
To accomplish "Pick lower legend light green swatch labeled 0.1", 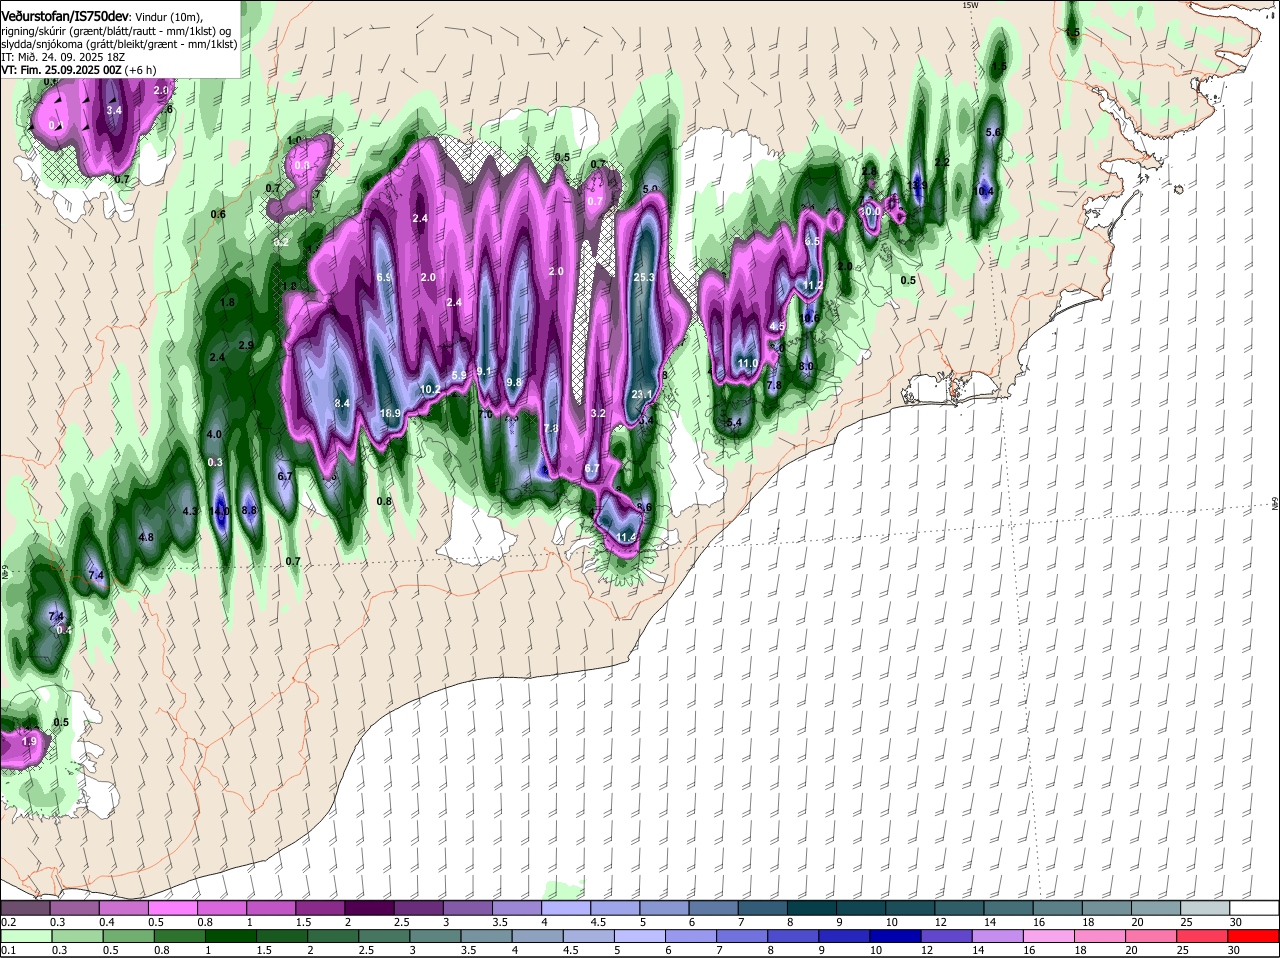I will point(25,936).
